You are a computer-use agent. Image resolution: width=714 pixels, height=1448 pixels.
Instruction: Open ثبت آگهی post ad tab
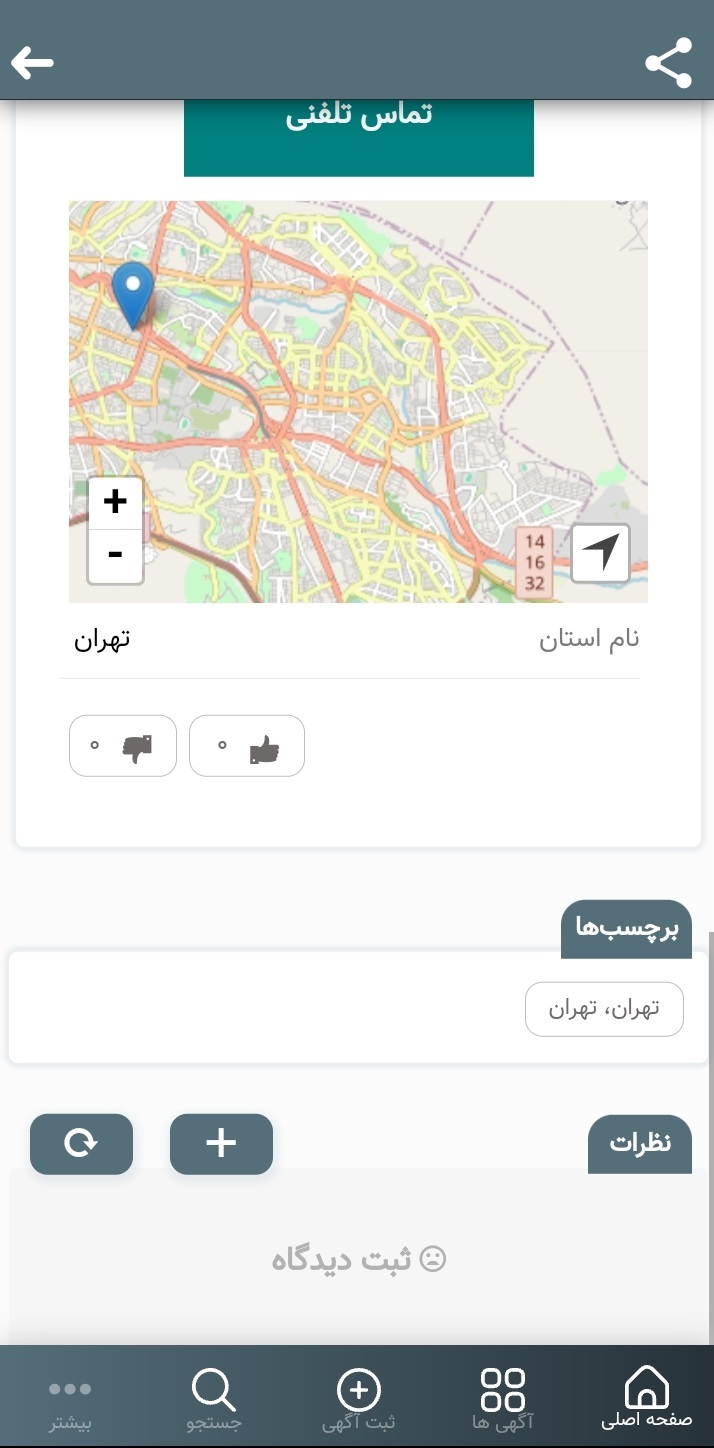359,1397
